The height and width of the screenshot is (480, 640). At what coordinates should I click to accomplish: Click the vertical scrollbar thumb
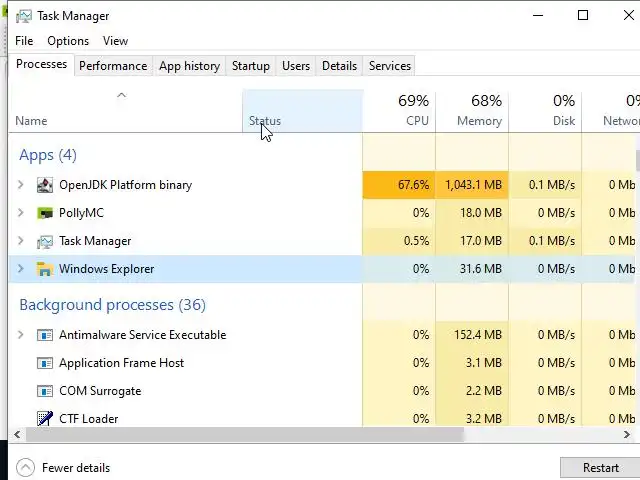pyautogui.click(x=638, y=160)
